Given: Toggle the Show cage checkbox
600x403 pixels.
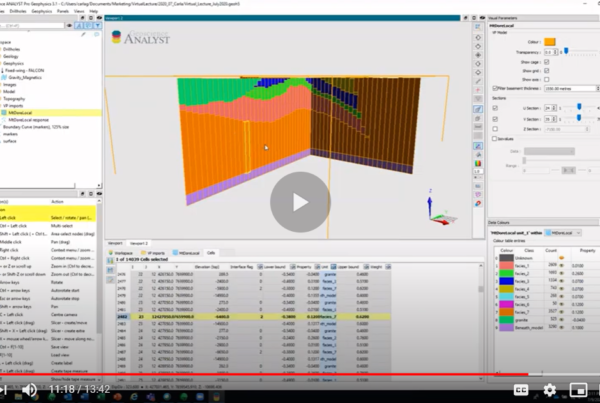Looking at the screenshot, I should [546, 63].
